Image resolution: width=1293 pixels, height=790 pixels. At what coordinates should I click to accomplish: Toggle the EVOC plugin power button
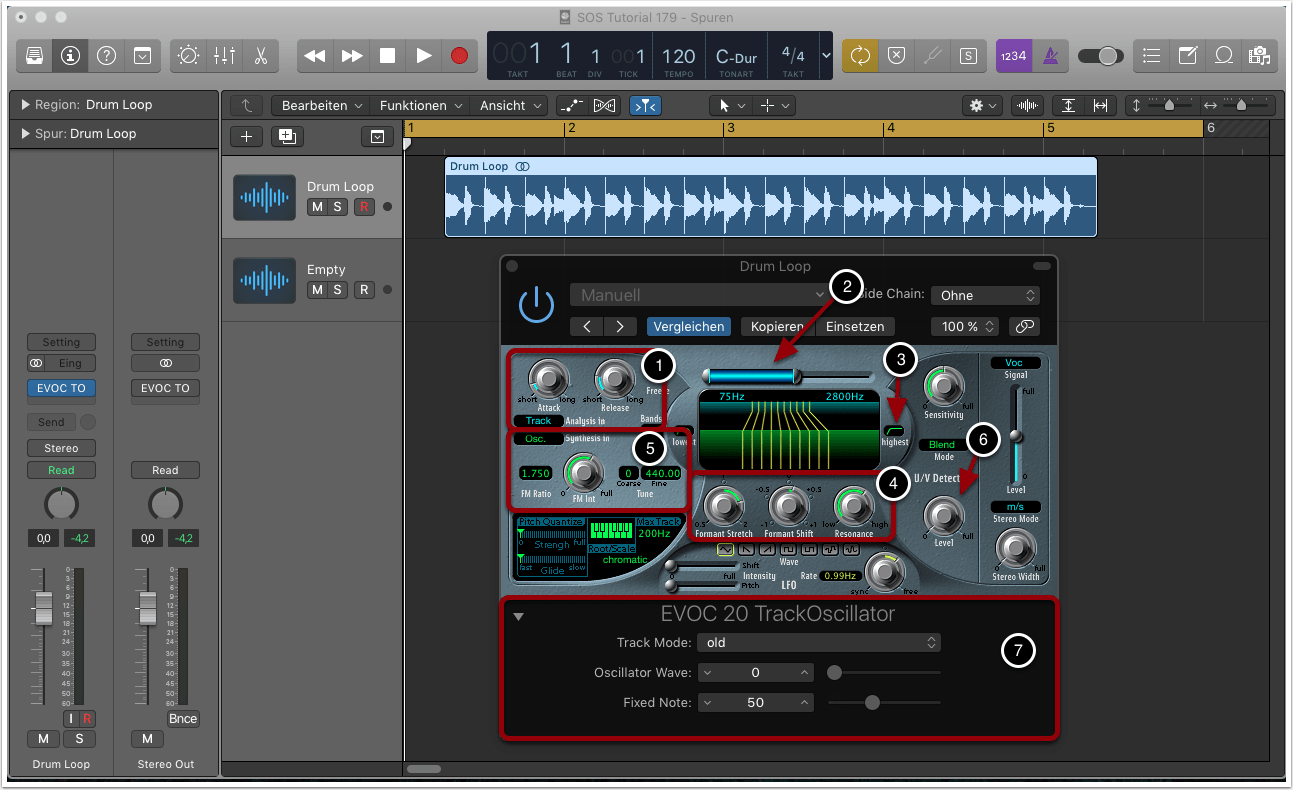[537, 305]
